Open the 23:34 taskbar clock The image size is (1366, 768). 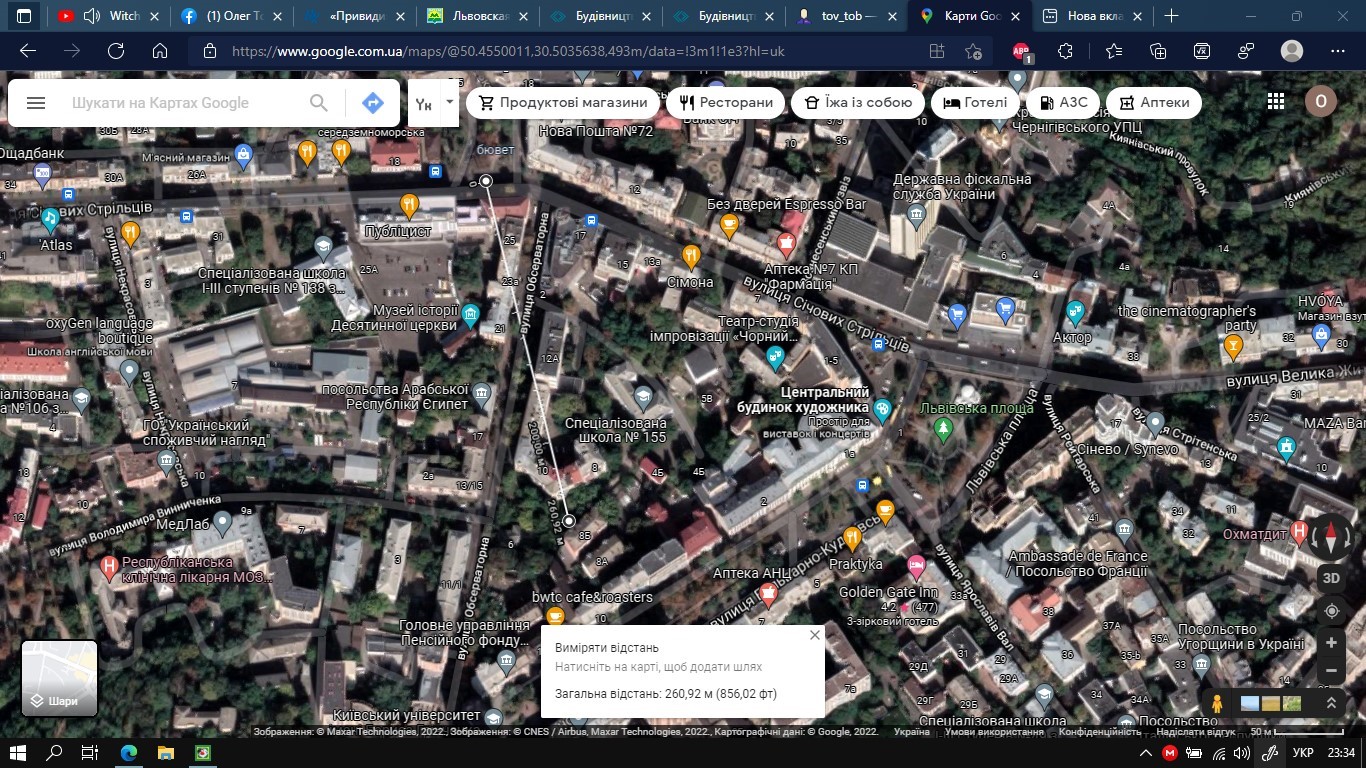[x=1342, y=753]
